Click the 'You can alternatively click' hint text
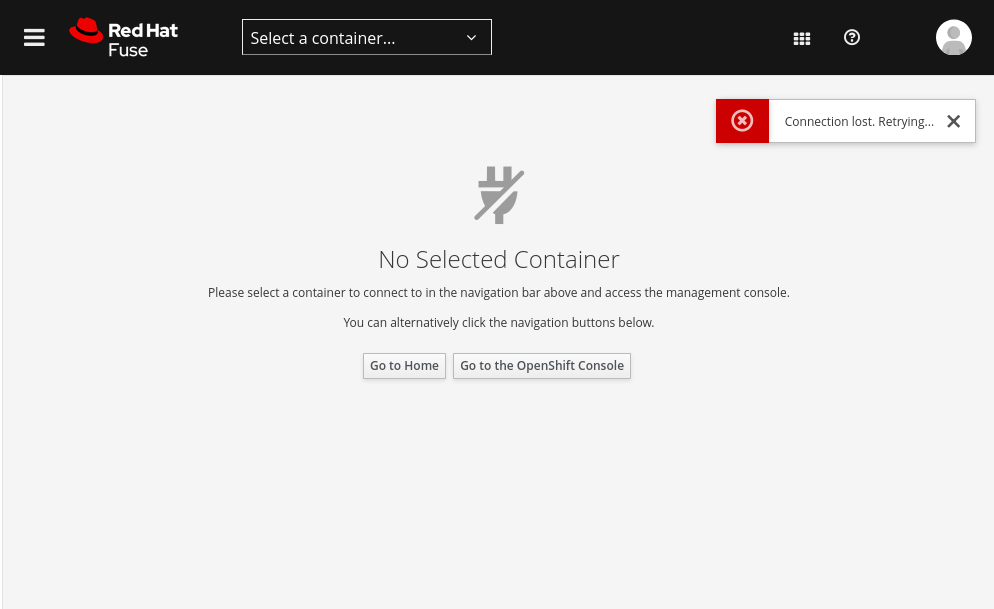This screenshot has height=609, width=994. pos(499,323)
